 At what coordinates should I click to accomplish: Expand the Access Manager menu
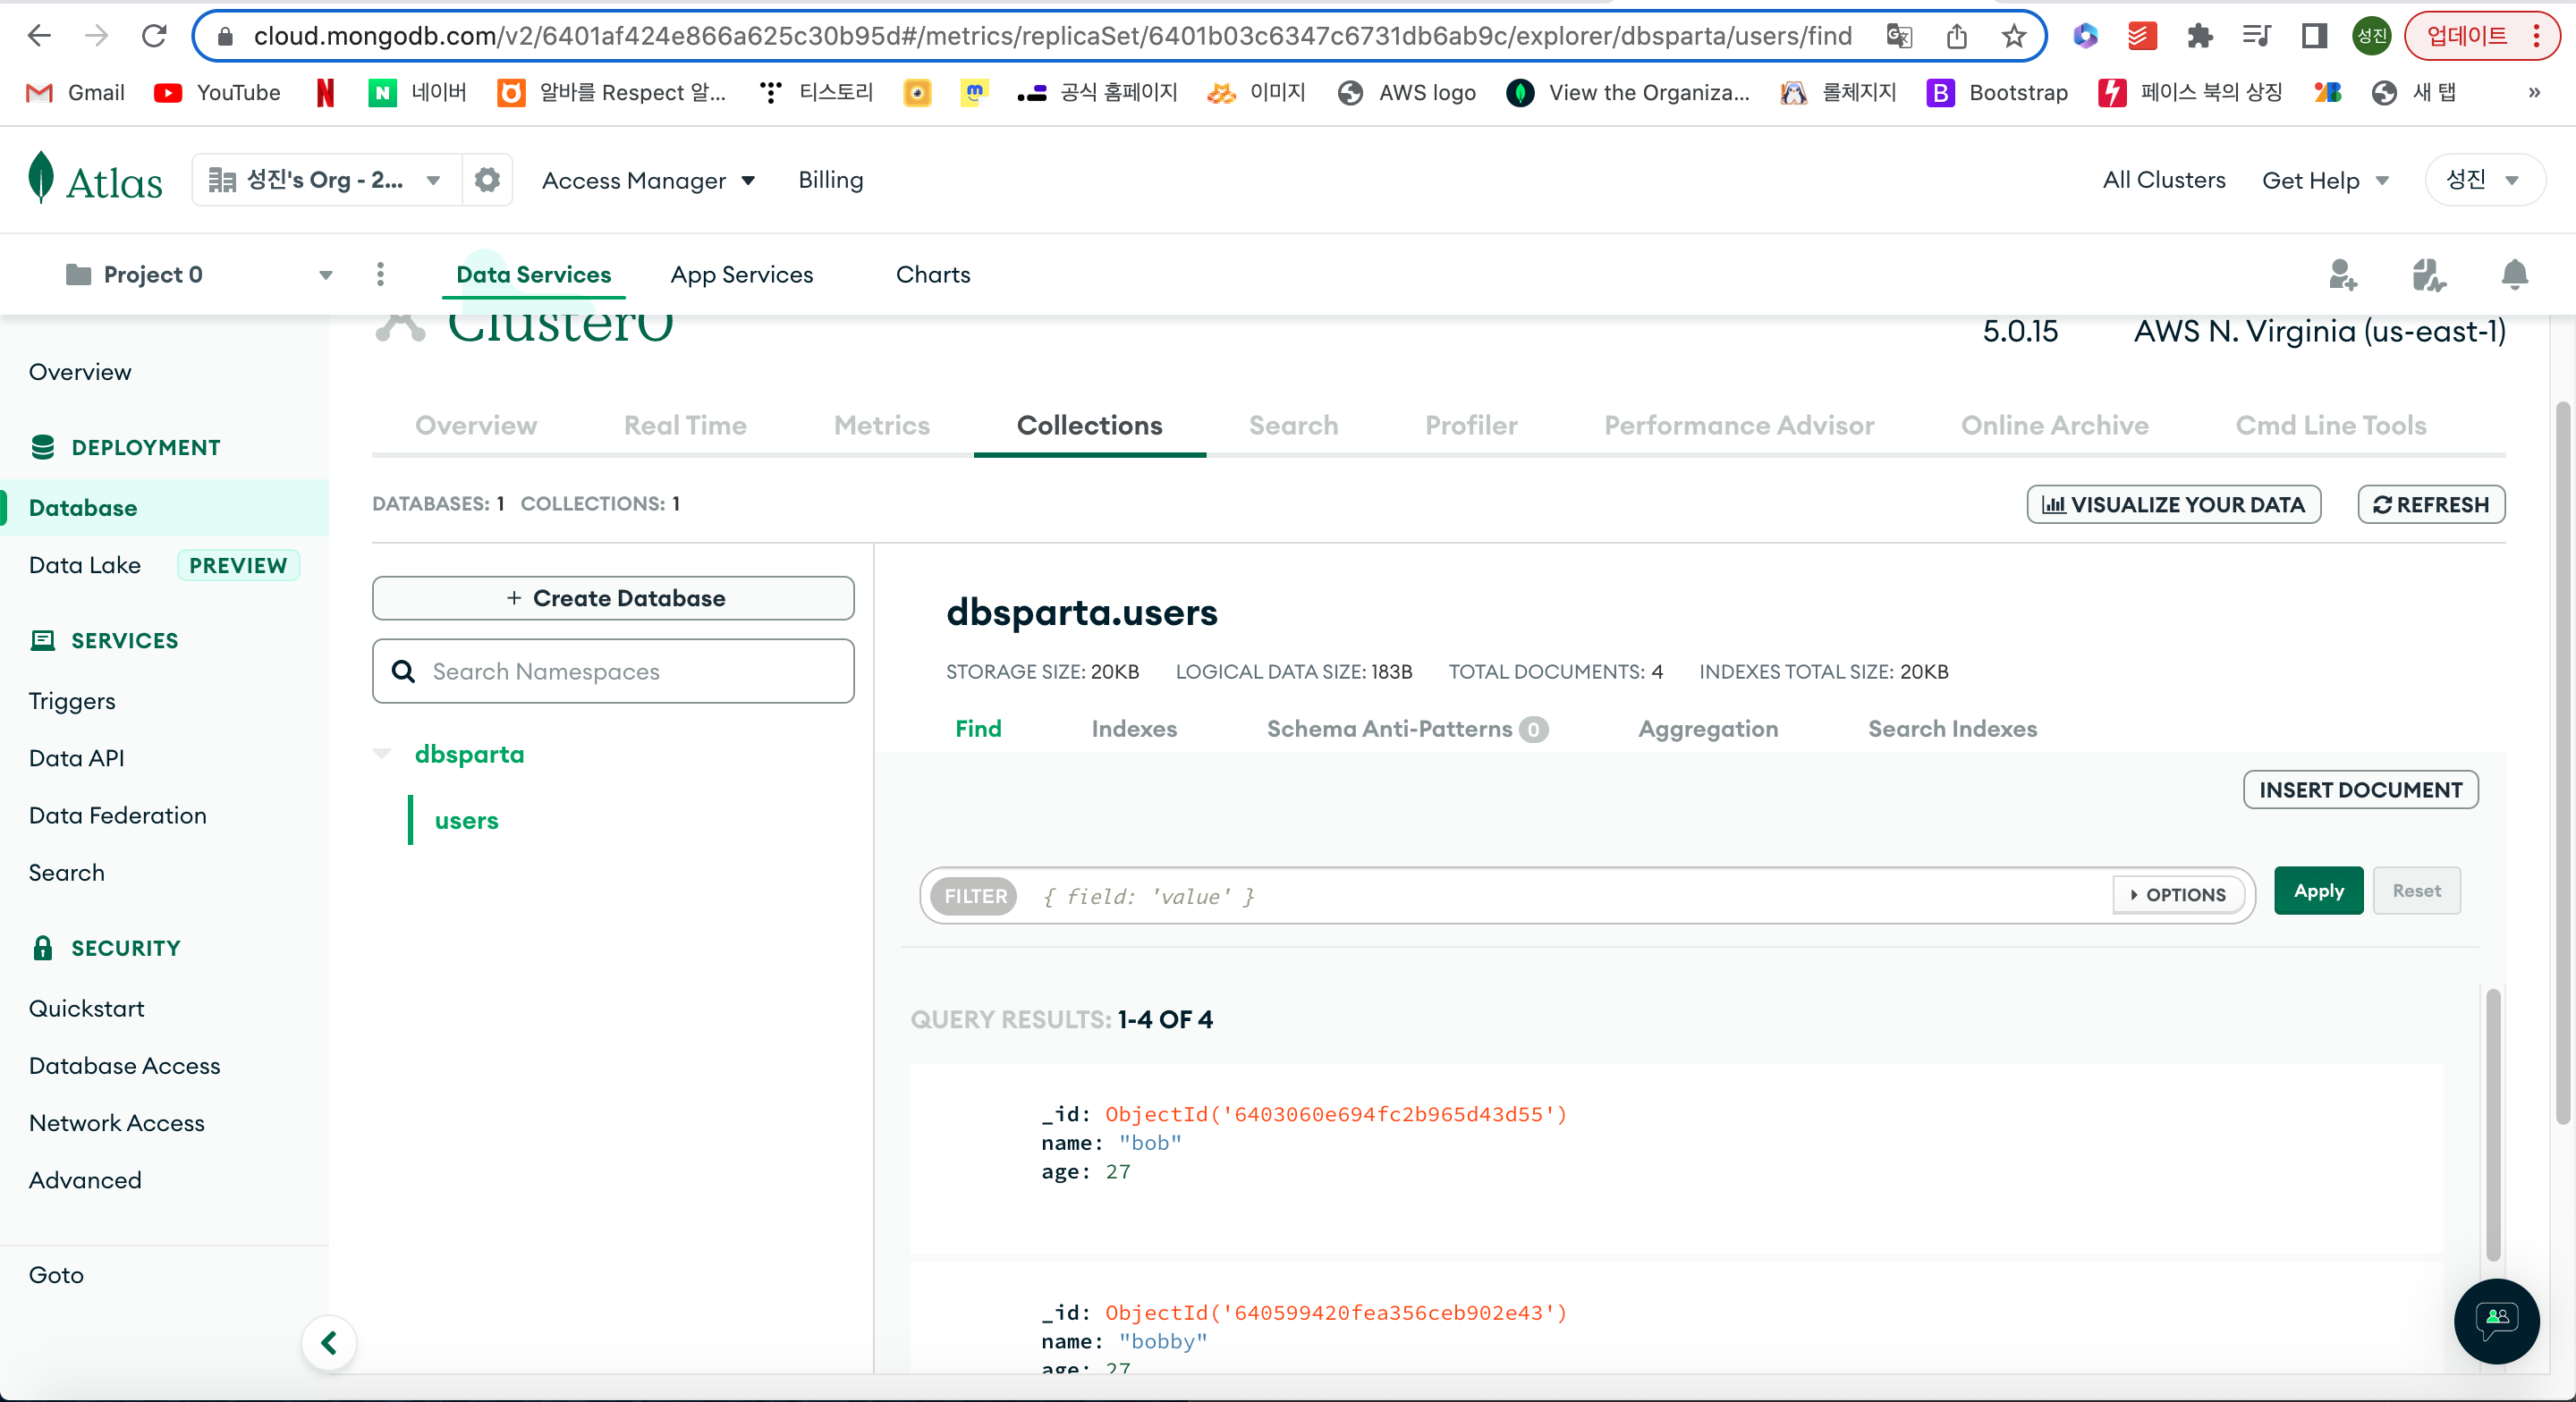coord(648,180)
